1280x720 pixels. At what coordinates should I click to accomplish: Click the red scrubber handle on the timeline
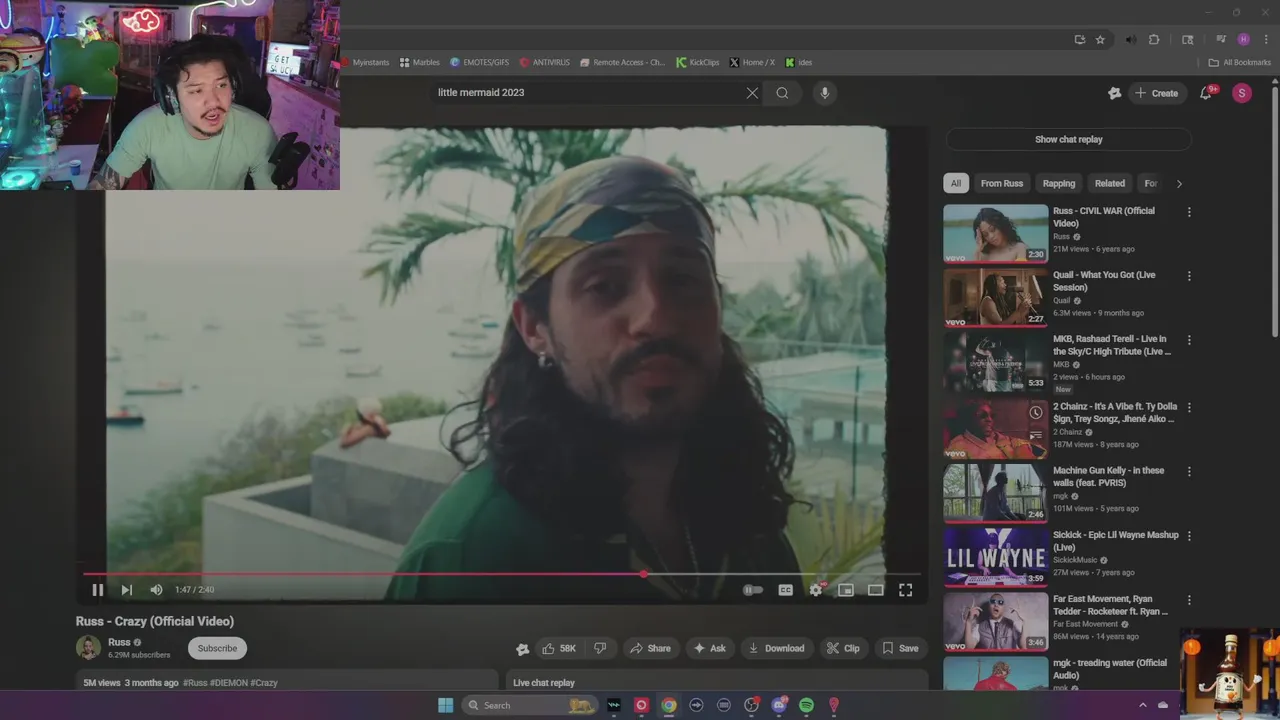tap(643, 574)
